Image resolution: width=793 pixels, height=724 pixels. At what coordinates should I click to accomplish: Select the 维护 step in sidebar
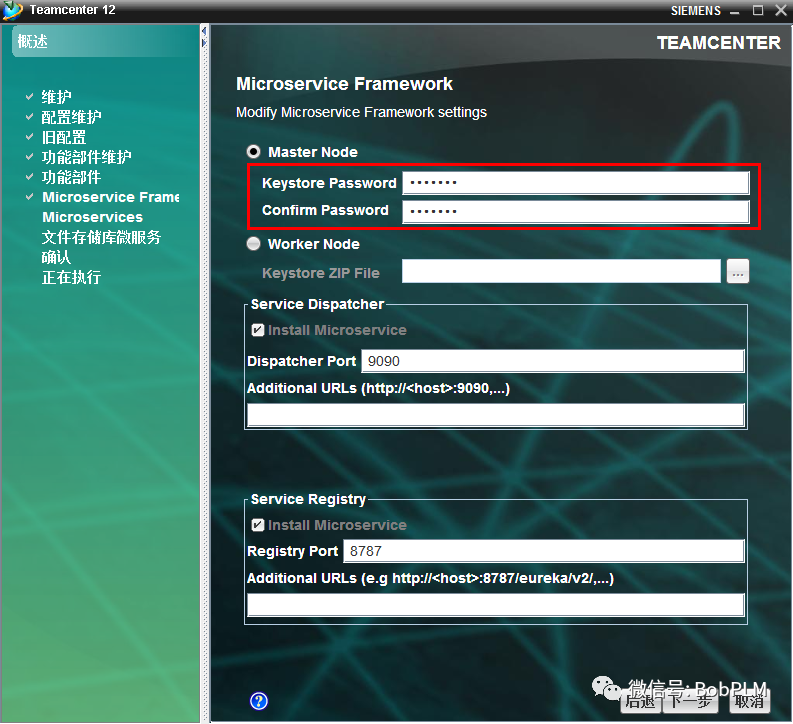[x=56, y=97]
